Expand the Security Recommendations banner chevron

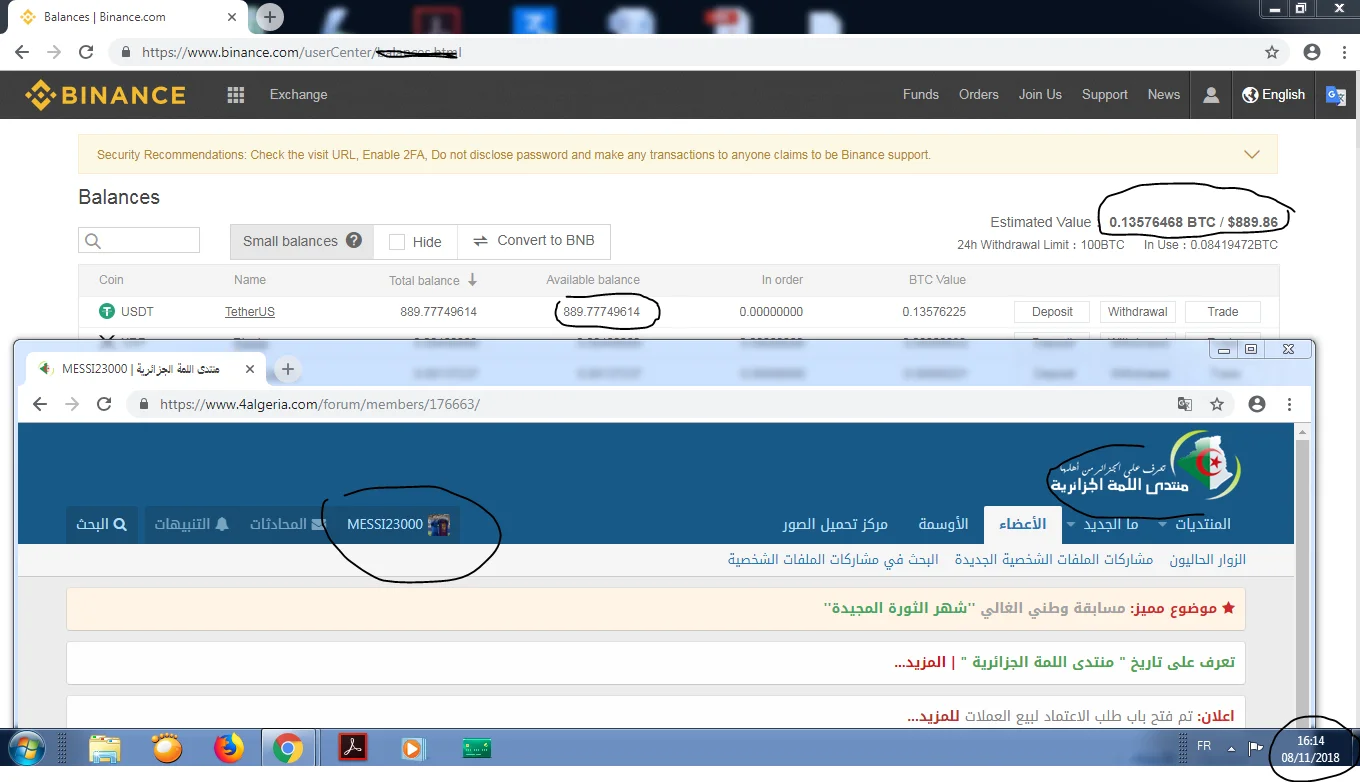pyautogui.click(x=1251, y=155)
